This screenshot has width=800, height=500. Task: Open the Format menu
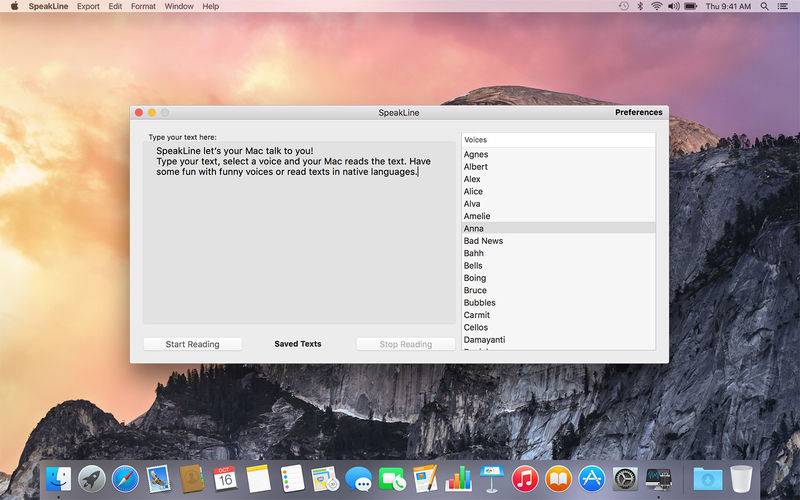[143, 6]
